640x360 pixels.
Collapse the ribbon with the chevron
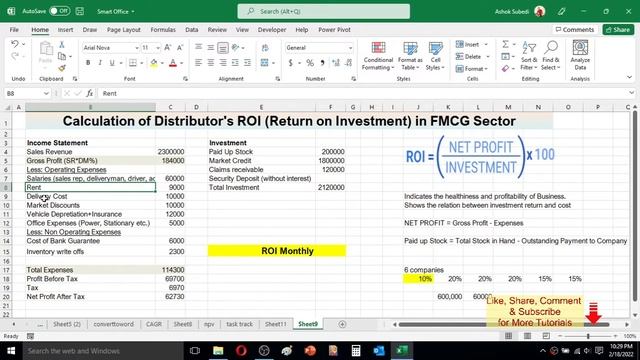tap(629, 77)
